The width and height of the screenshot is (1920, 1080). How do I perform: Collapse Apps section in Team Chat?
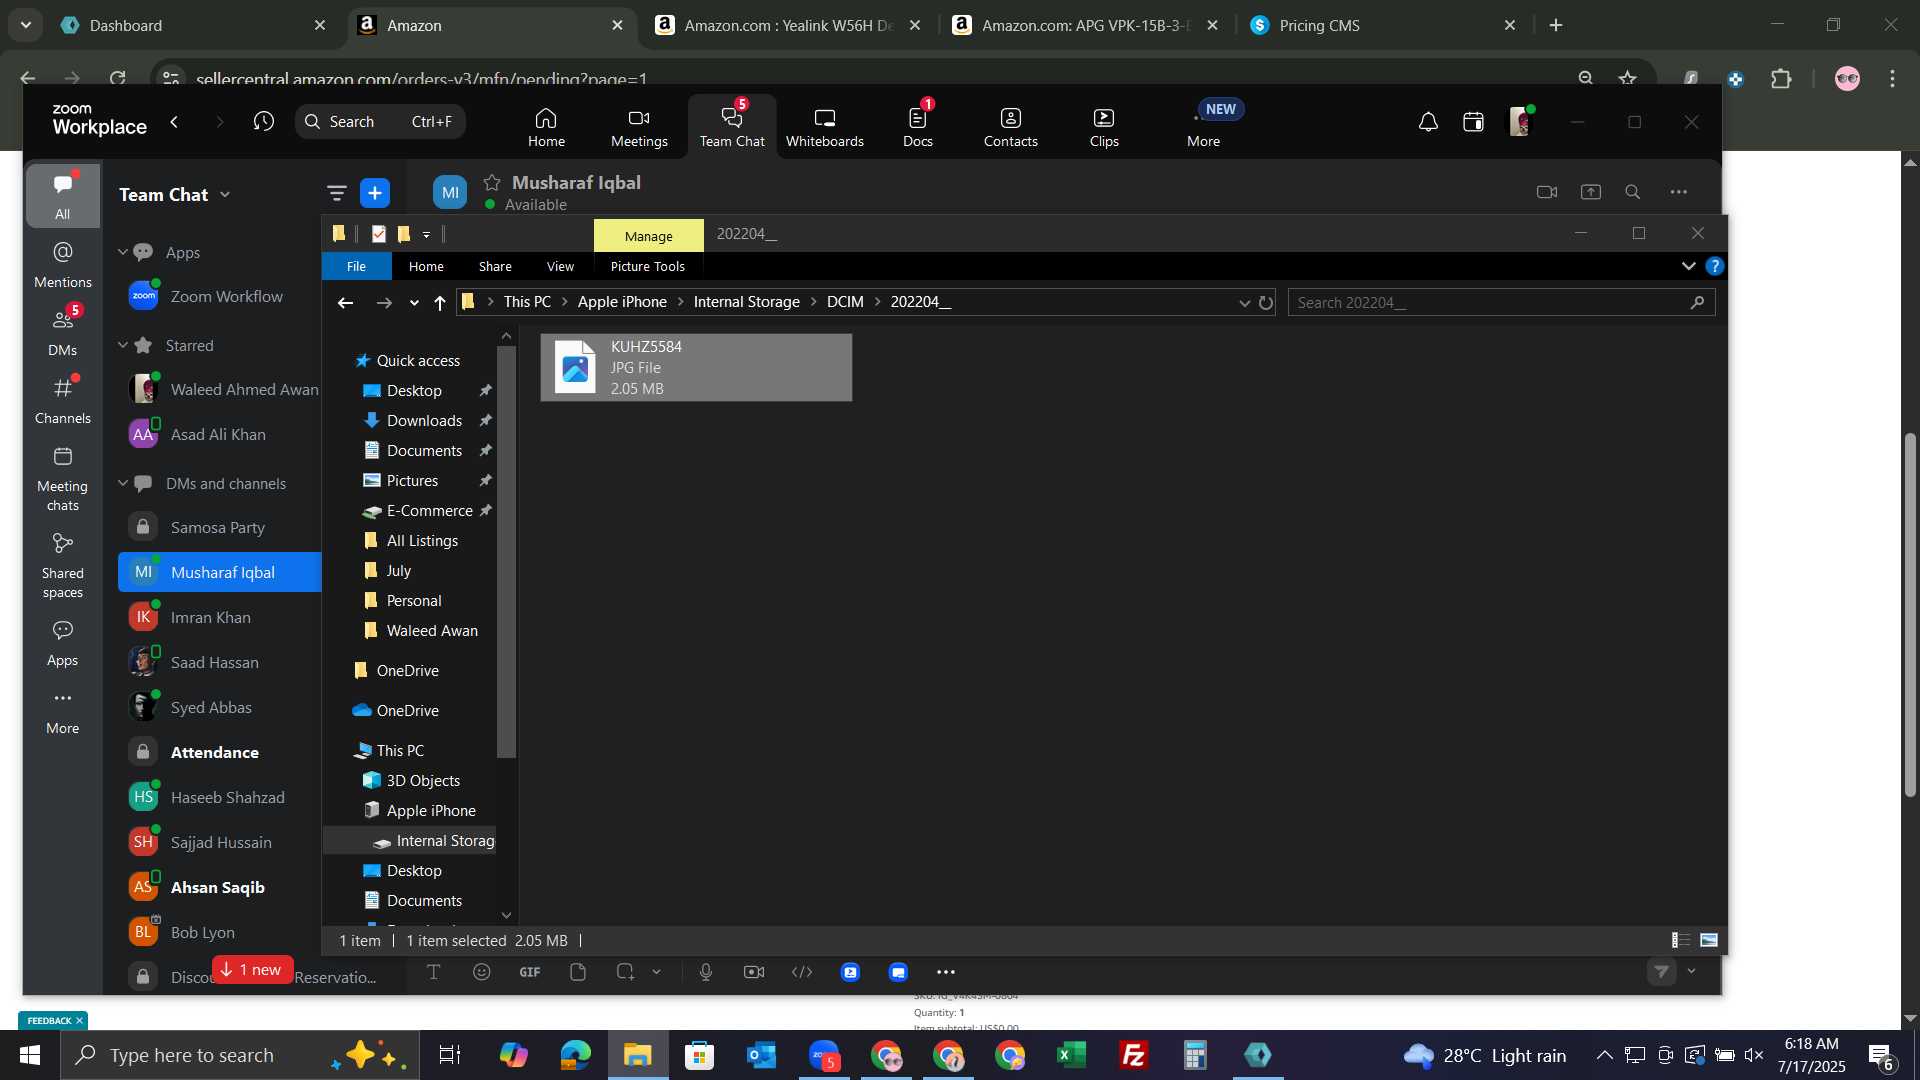[122, 252]
